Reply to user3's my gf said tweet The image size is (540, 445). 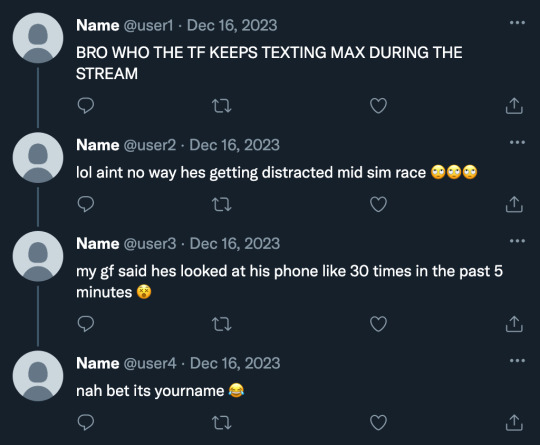(x=86, y=324)
